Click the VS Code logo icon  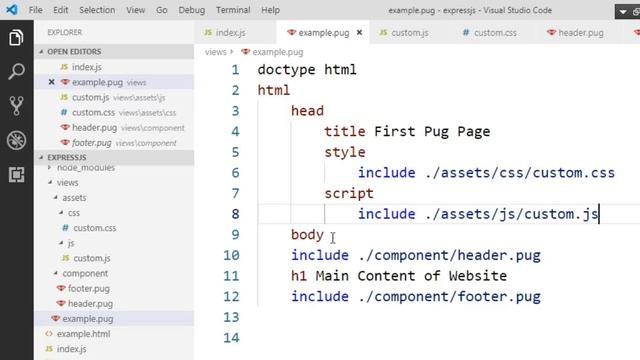pos(12,9)
